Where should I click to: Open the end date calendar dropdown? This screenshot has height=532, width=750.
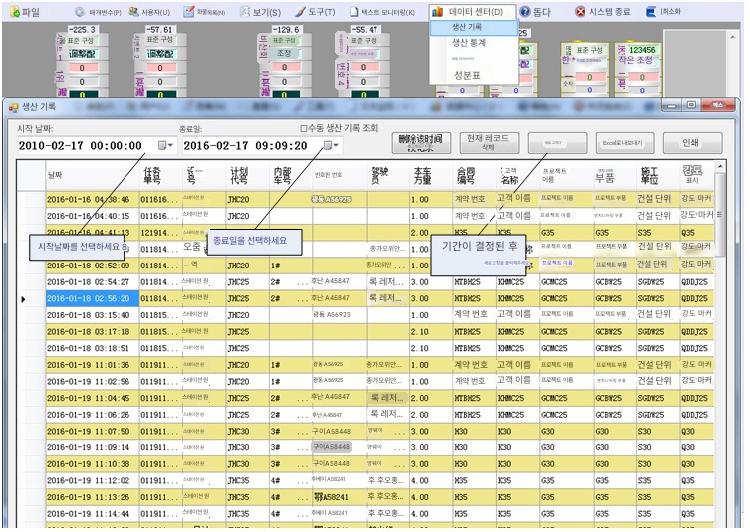coord(330,145)
